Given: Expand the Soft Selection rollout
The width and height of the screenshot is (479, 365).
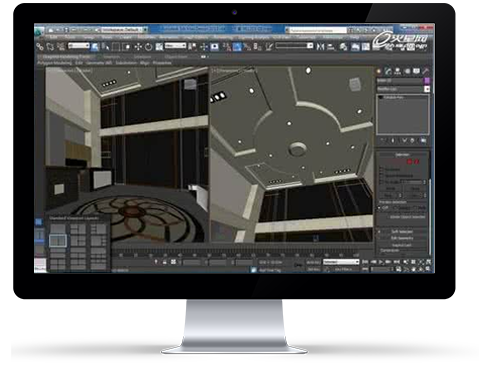Looking at the screenshot, I should [402, 232].
